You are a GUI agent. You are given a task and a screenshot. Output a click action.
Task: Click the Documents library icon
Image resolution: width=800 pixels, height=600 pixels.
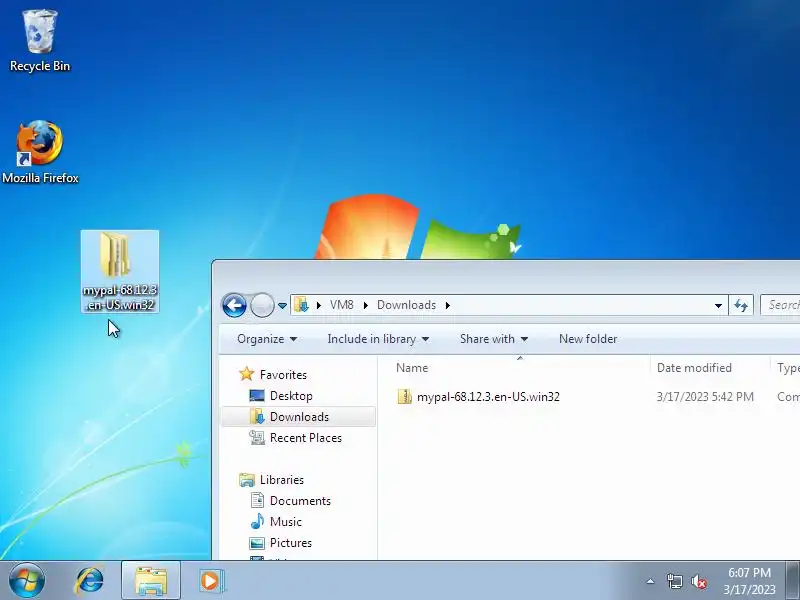(257, 500)
